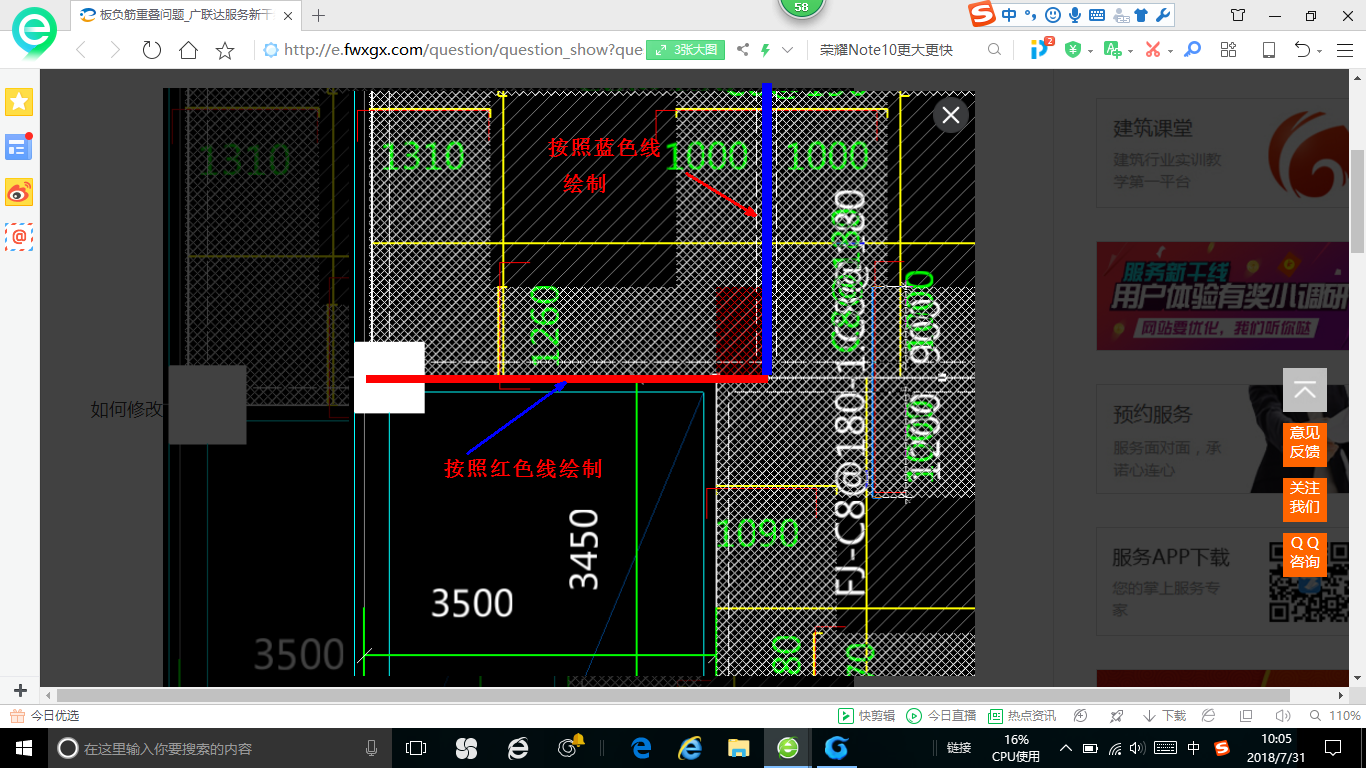The width and height of the screenshot is (1366, 768).
Task: Close the enlarged image overlay
Action: coord(950,115)
